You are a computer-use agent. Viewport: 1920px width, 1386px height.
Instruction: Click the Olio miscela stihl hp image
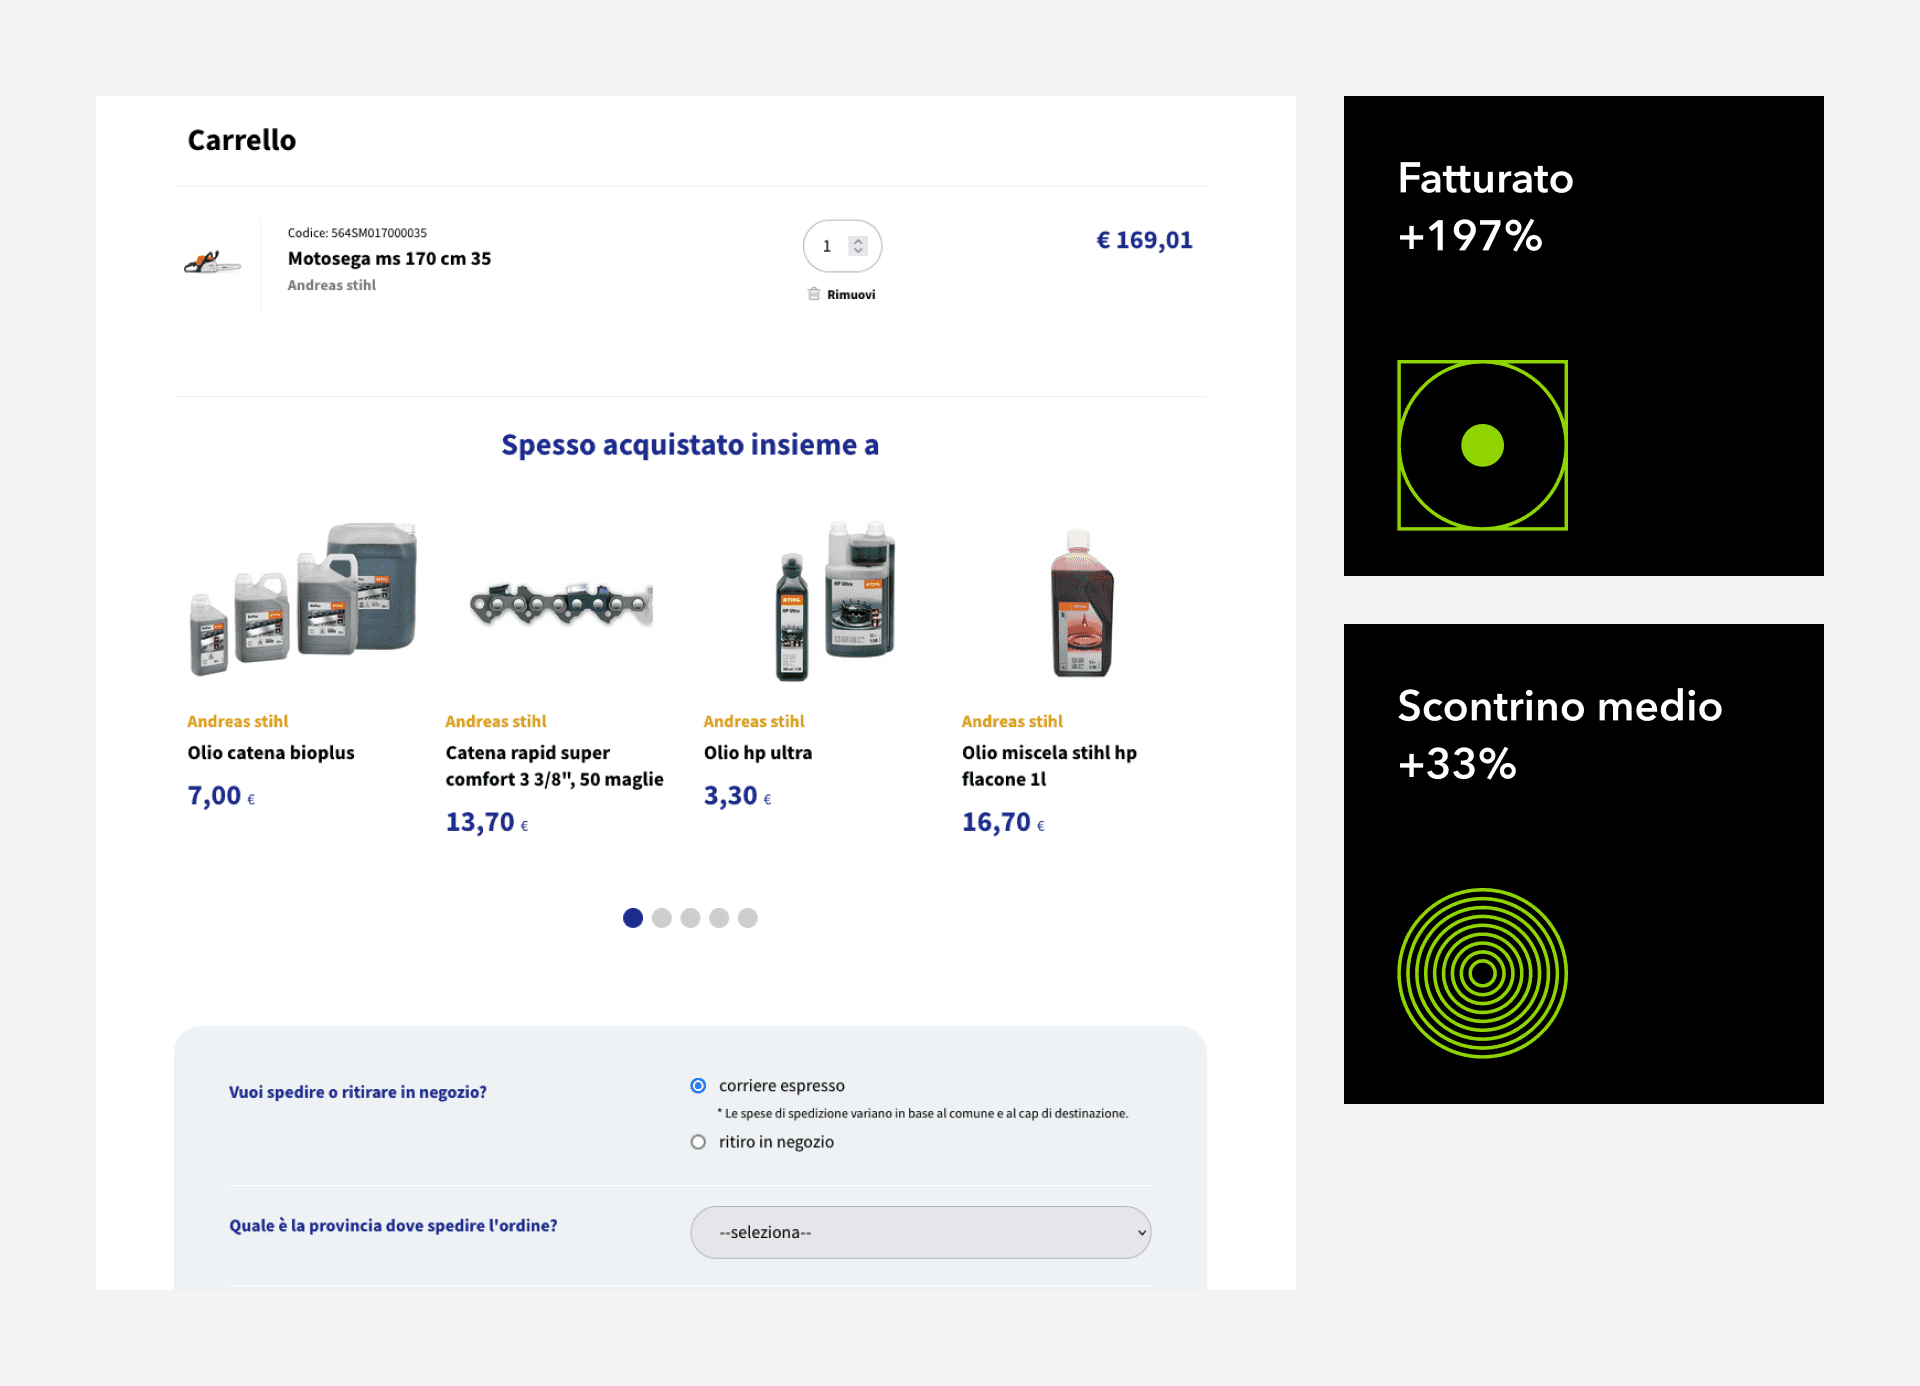click(1081, 604)
